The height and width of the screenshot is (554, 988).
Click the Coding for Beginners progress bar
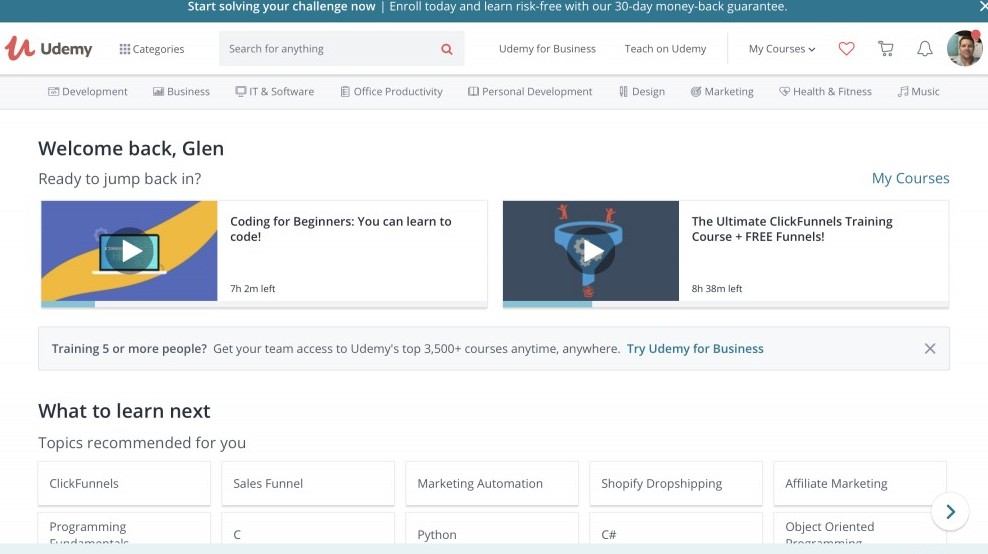[x=264, y=304]
